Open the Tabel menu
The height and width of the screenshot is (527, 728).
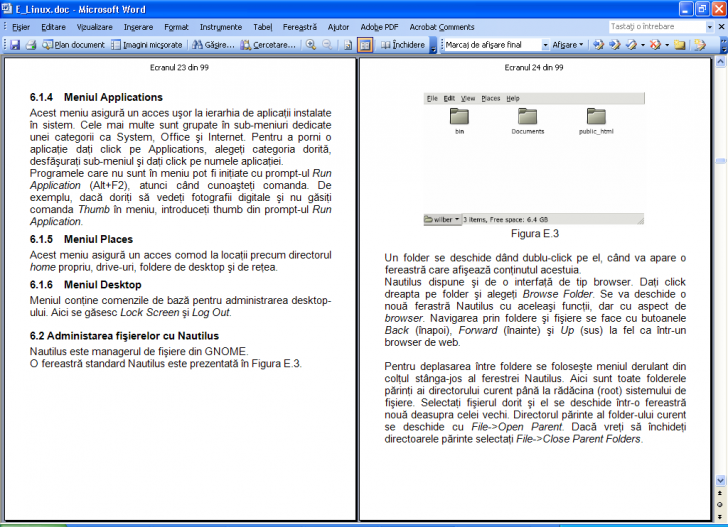tap(262, 27)
